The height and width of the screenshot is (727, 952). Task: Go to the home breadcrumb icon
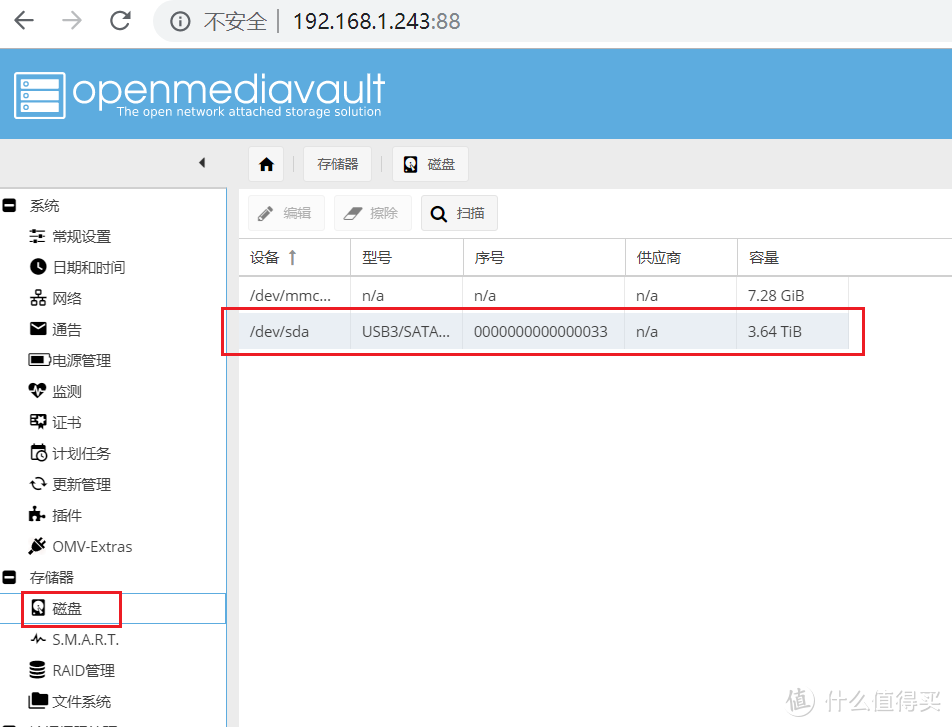point(266,164)
